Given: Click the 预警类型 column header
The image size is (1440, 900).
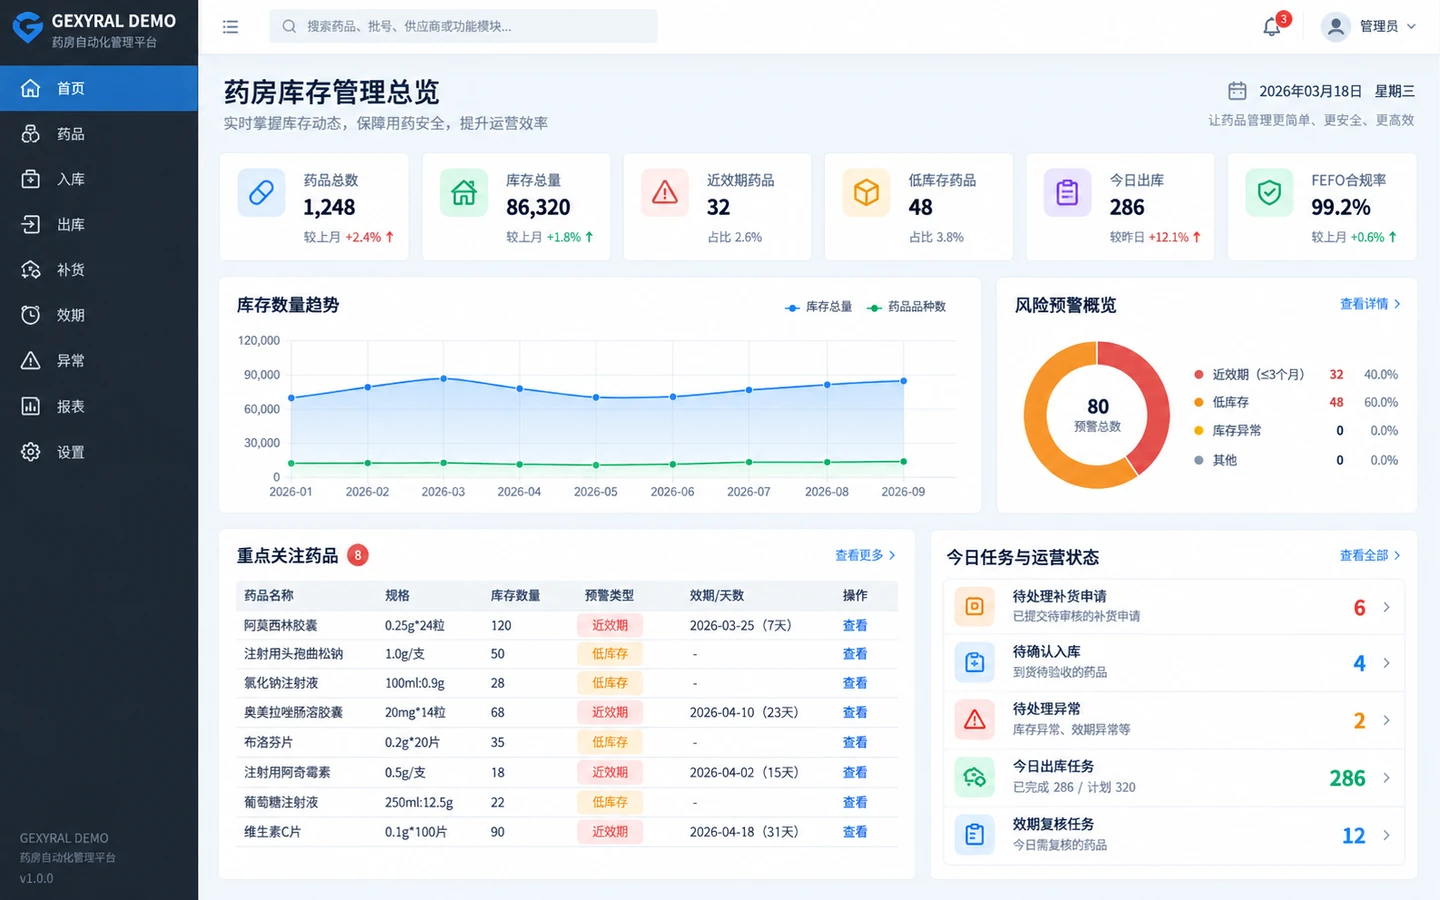Looking at the screenshot, I should coord(609,595).
